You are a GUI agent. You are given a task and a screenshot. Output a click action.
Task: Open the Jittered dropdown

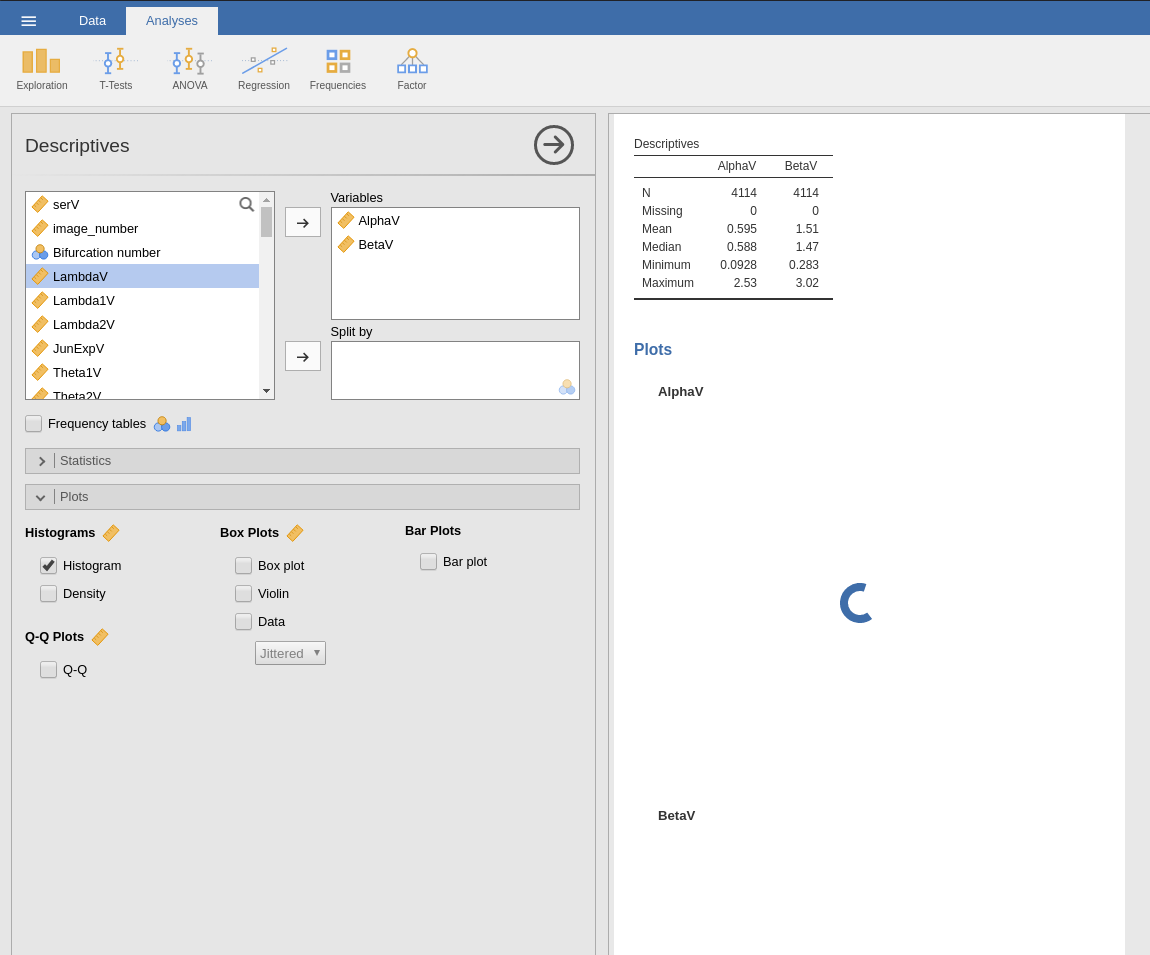[x=290, y=653]
